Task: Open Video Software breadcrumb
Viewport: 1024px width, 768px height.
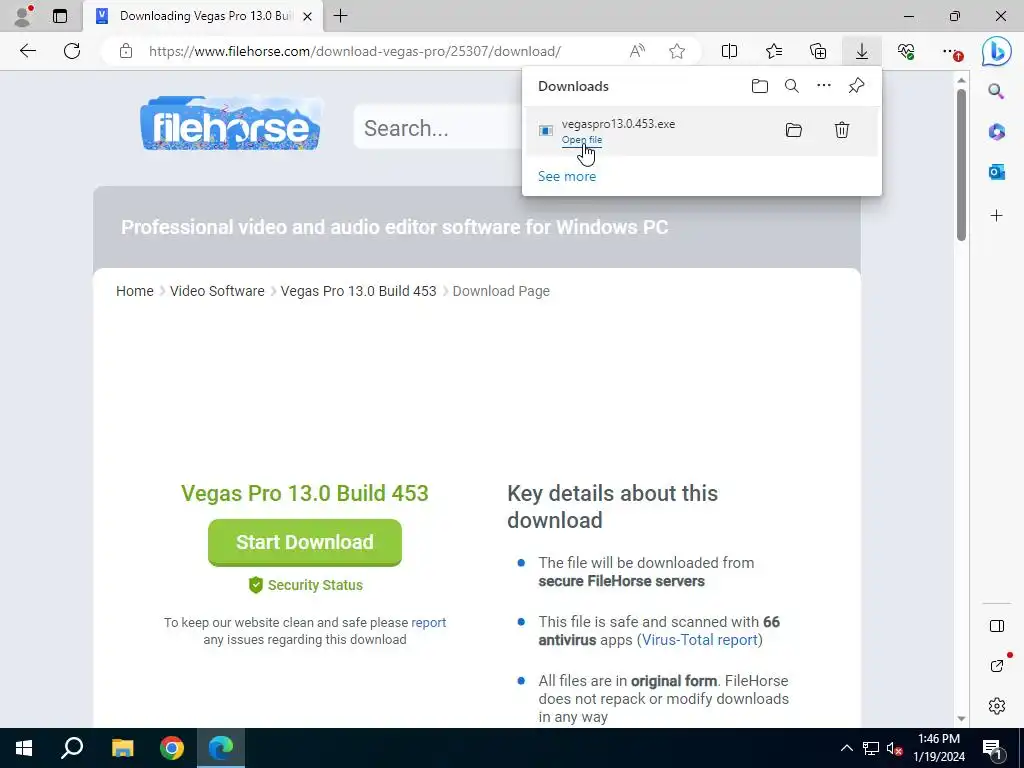Action: (217, 291)
